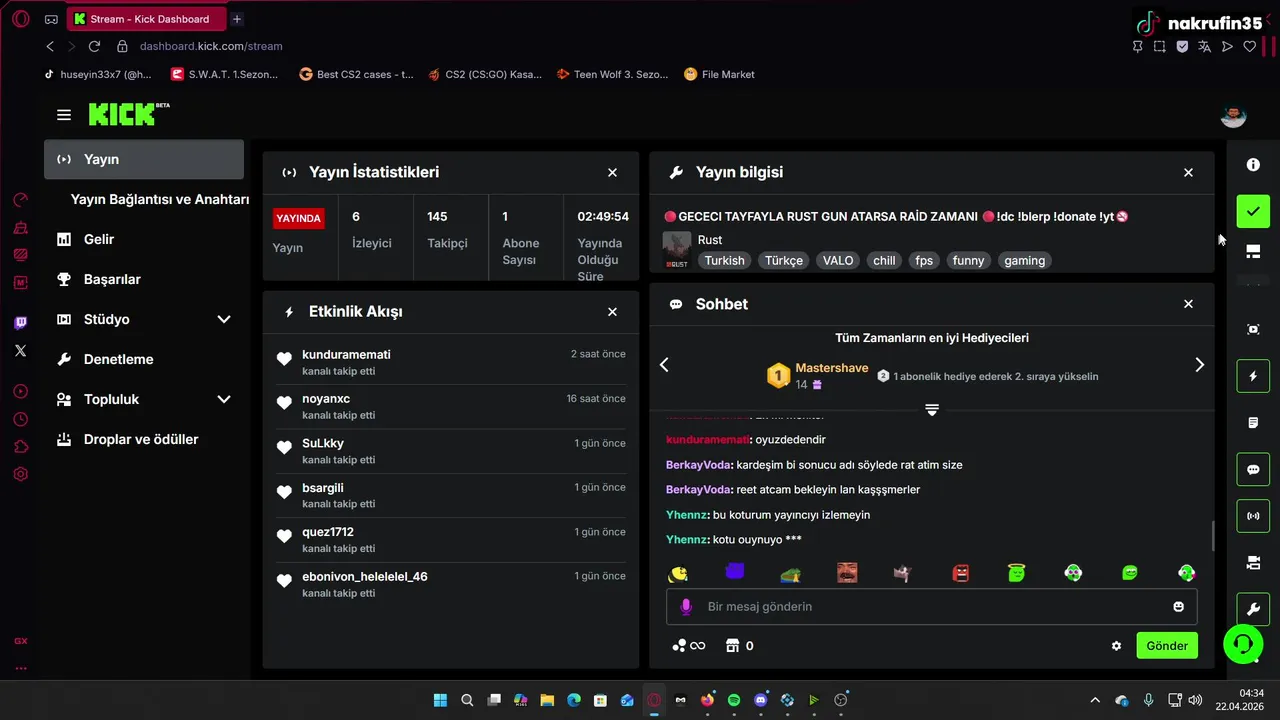
Task: Insert the red angry-face emote
Action: click(961, 573)
